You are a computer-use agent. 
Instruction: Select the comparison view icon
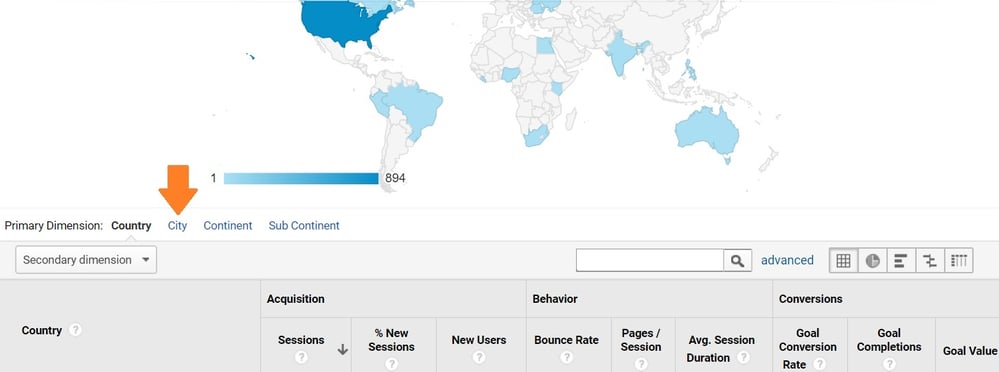(x=930, y=261)
